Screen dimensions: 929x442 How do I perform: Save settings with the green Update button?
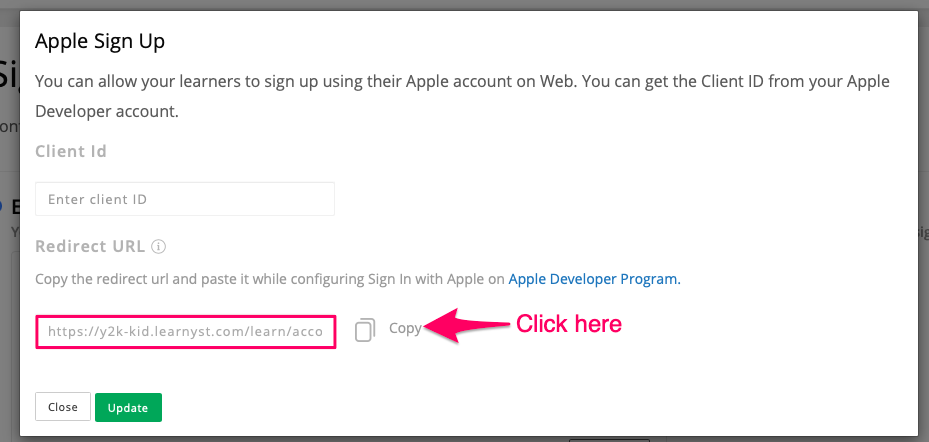click(x=128, y=408)
